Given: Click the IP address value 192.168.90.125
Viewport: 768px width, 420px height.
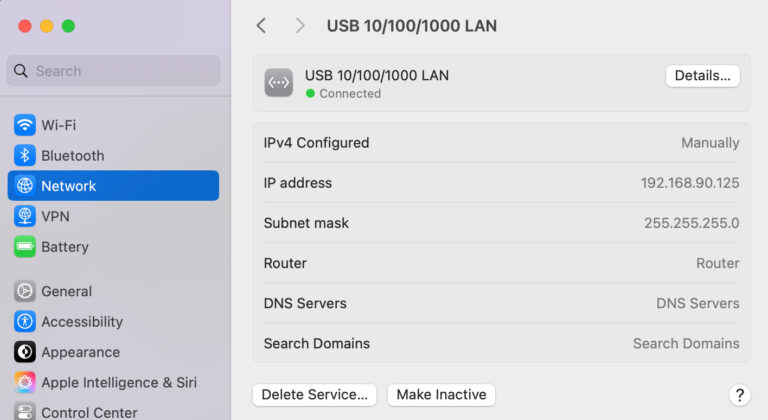Looking at the screenshot, I should click(x=690, y=183).
